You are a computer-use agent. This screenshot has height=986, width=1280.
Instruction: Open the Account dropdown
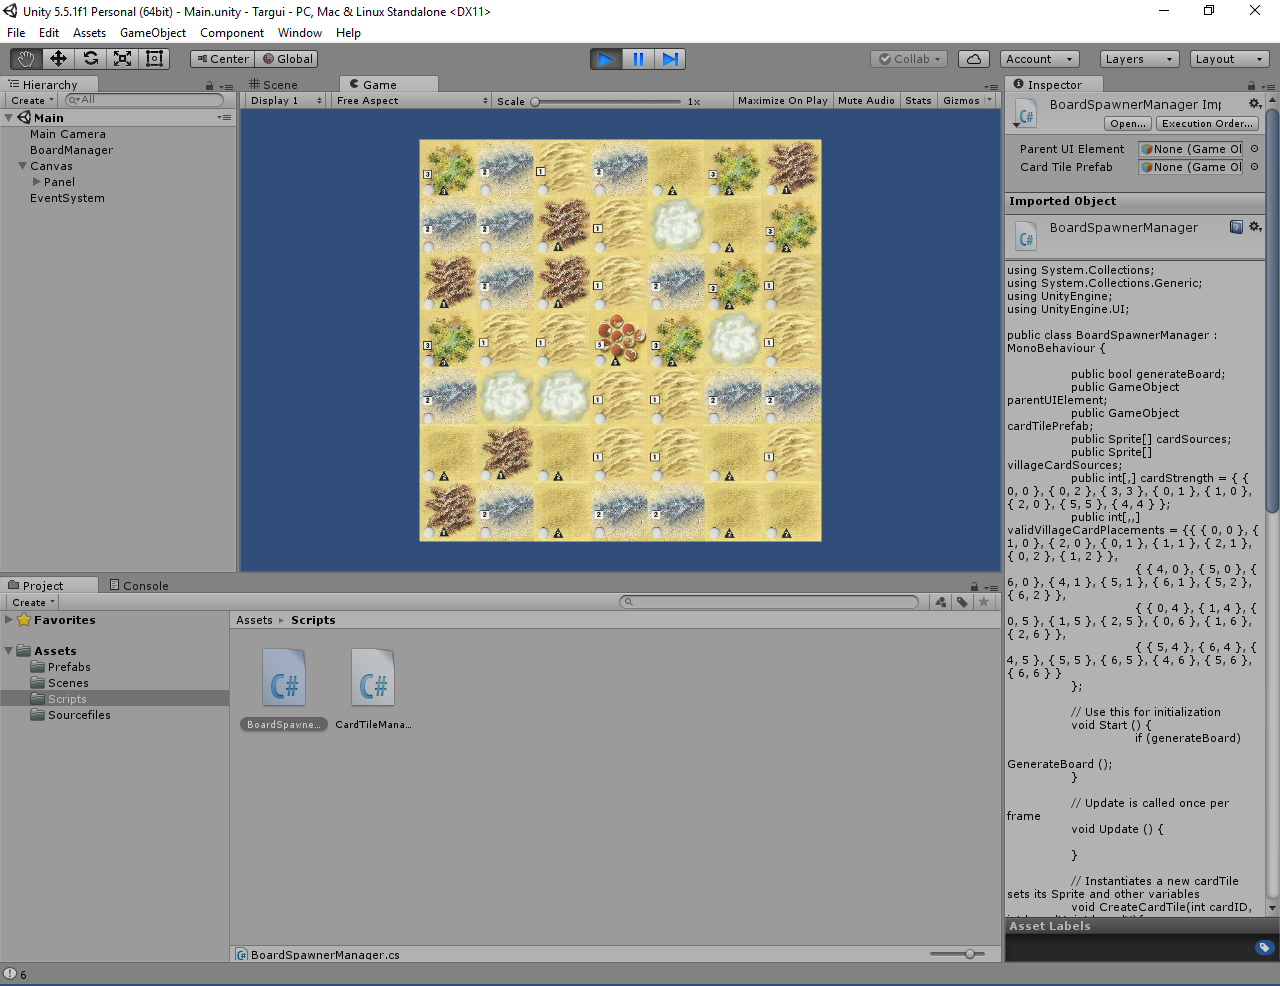click(1040, 59)
